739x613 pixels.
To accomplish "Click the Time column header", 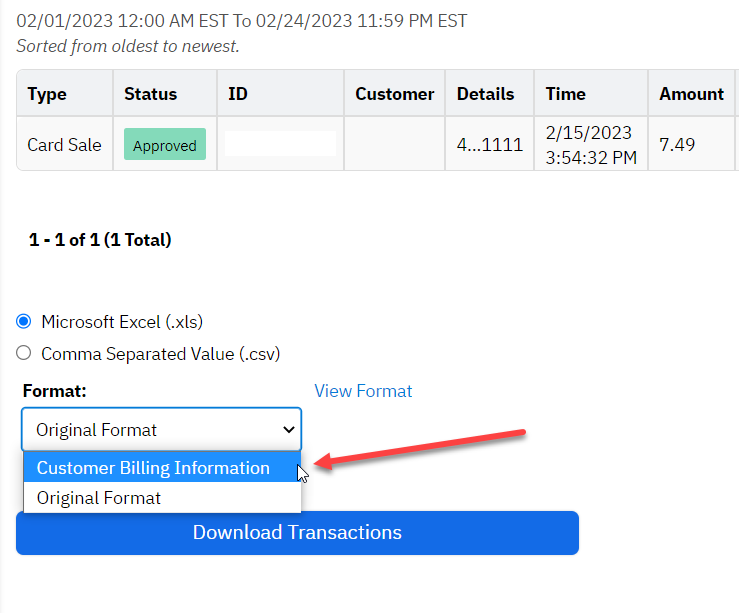I will point(591,93).
